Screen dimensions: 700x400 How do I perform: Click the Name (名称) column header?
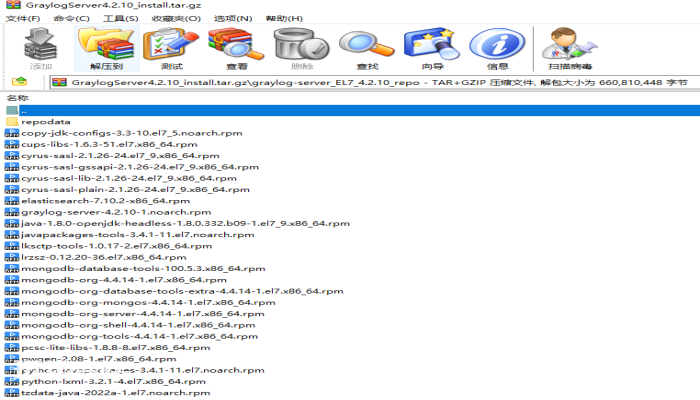pyautogui.click(x=17, y=98)
